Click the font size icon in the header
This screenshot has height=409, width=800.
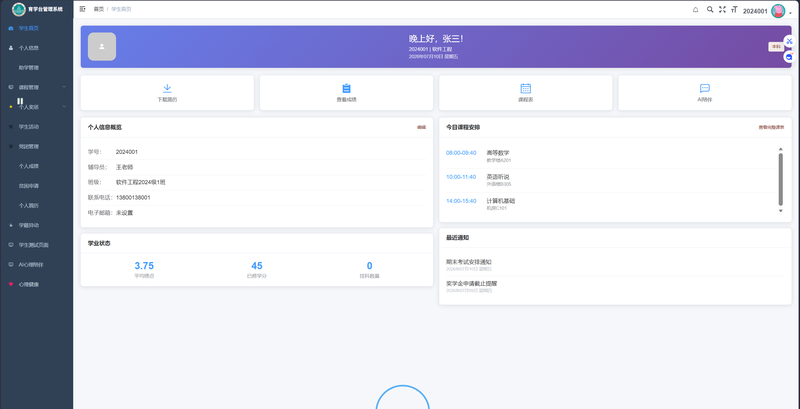(x=734, y=10)
